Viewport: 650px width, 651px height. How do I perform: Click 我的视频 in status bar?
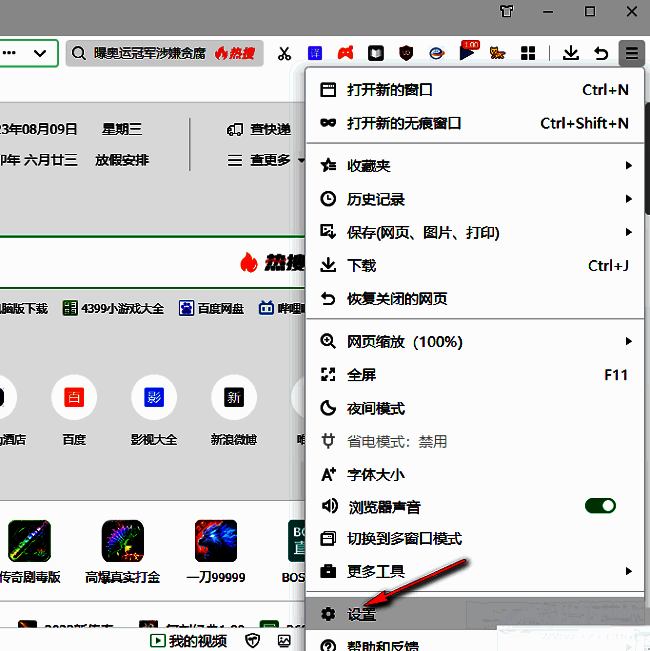click(x=188, y=641)
